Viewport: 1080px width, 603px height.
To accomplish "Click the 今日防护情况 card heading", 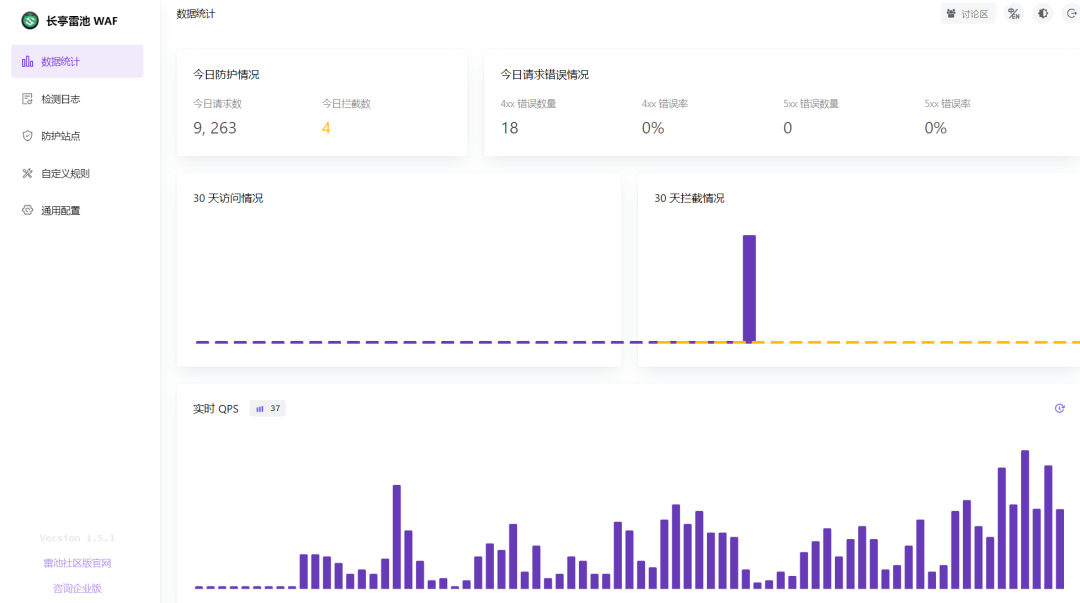I will pos(226,74).
